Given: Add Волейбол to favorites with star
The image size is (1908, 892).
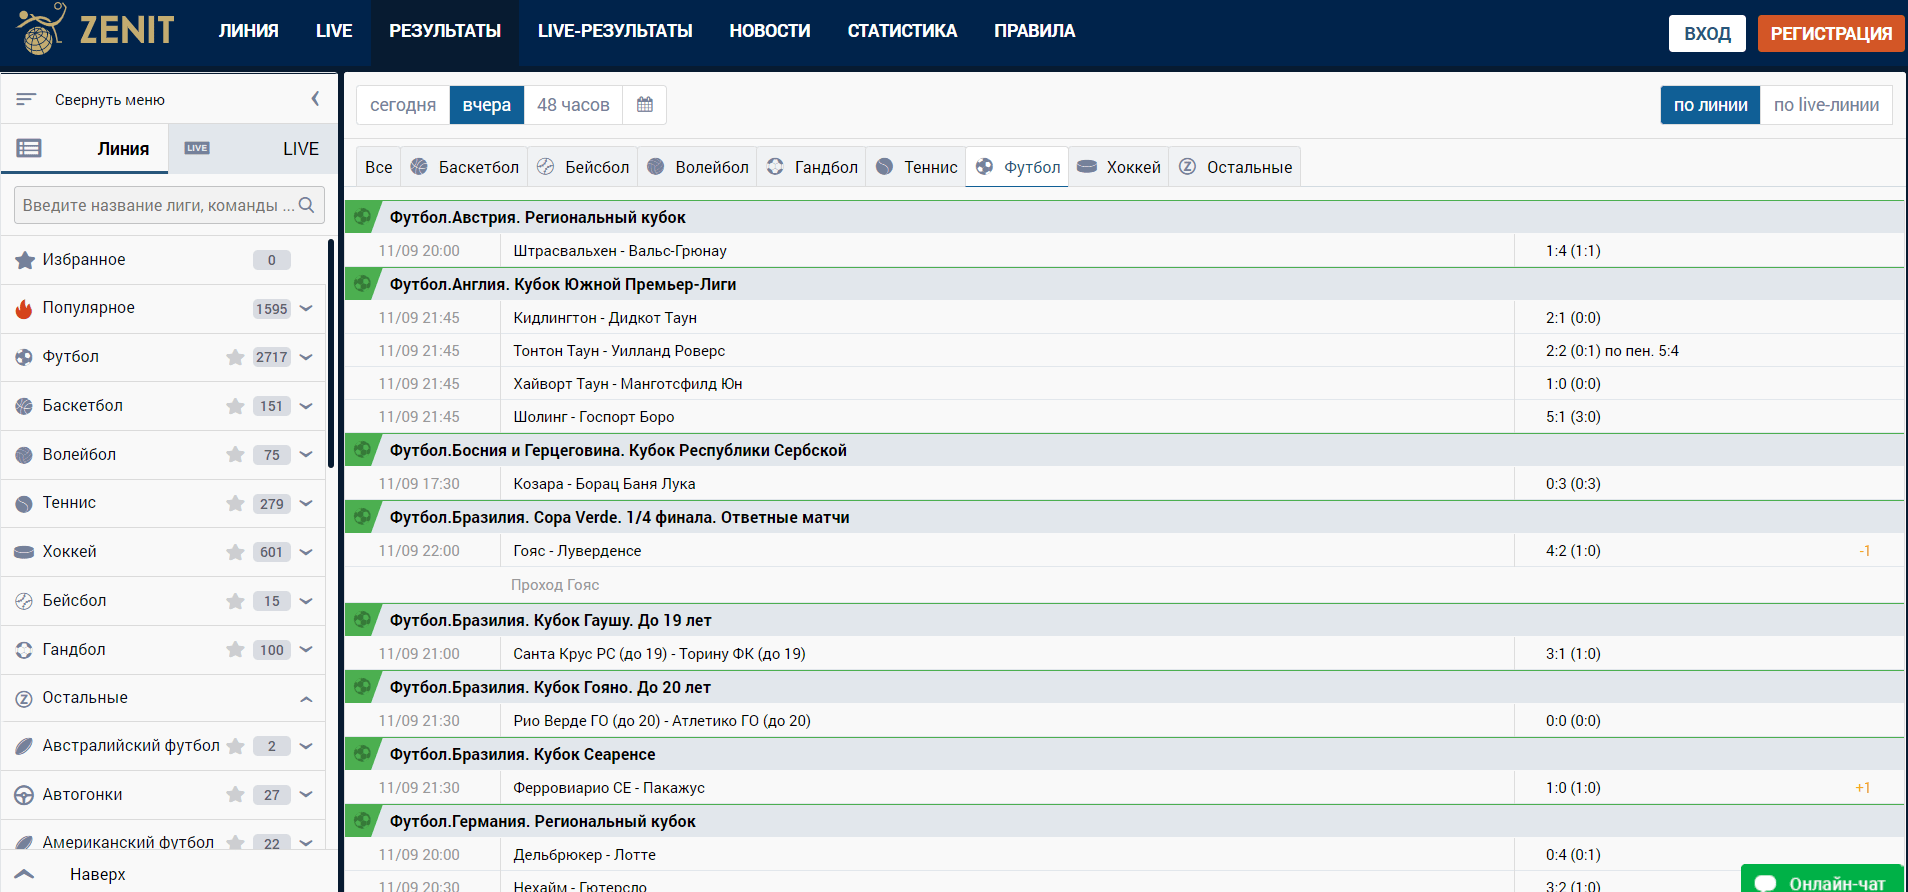Looking at the screenshot, I should pyautogui.click(x=235, y=455).
